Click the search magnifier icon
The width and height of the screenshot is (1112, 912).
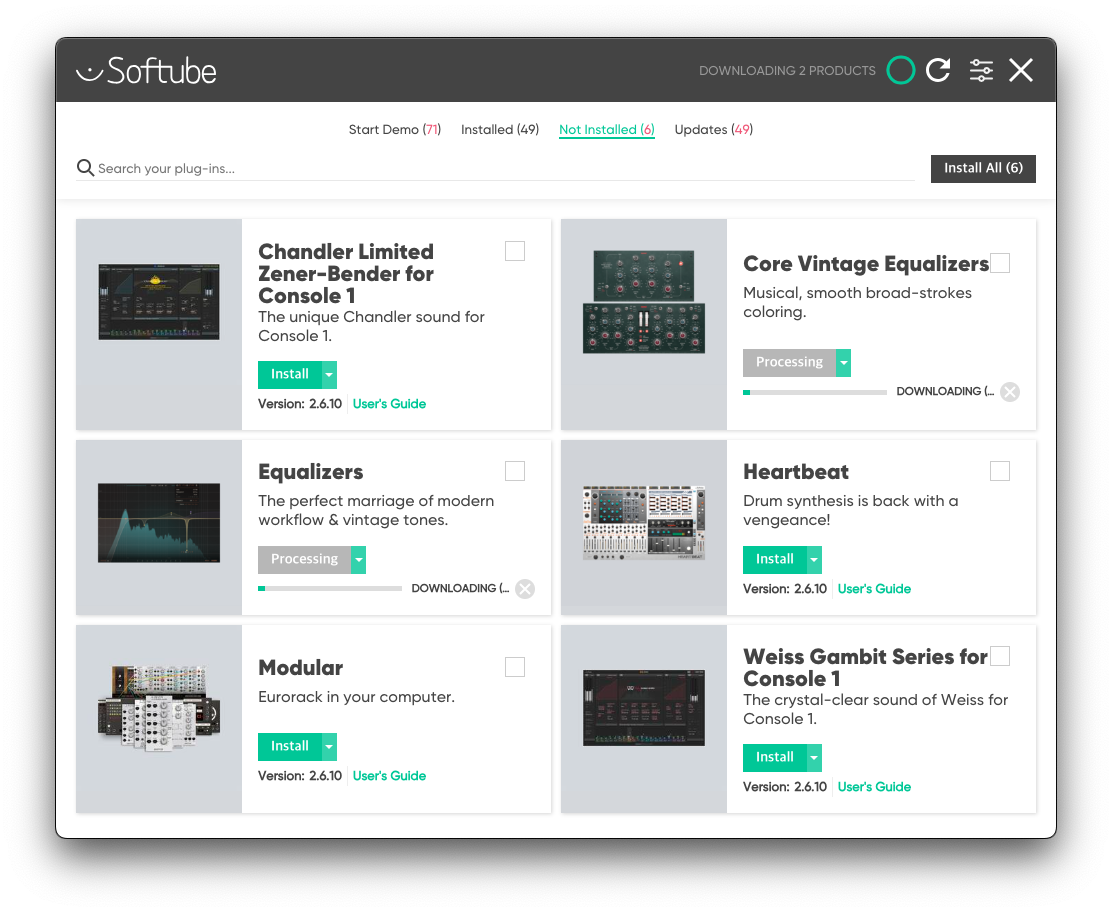pyautogui.click(x=85, y=168)
